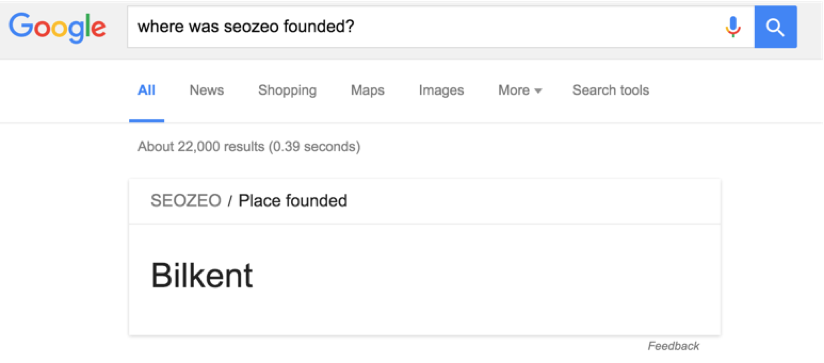
Task: Start voice search with microphone icon
Action: 733,27
